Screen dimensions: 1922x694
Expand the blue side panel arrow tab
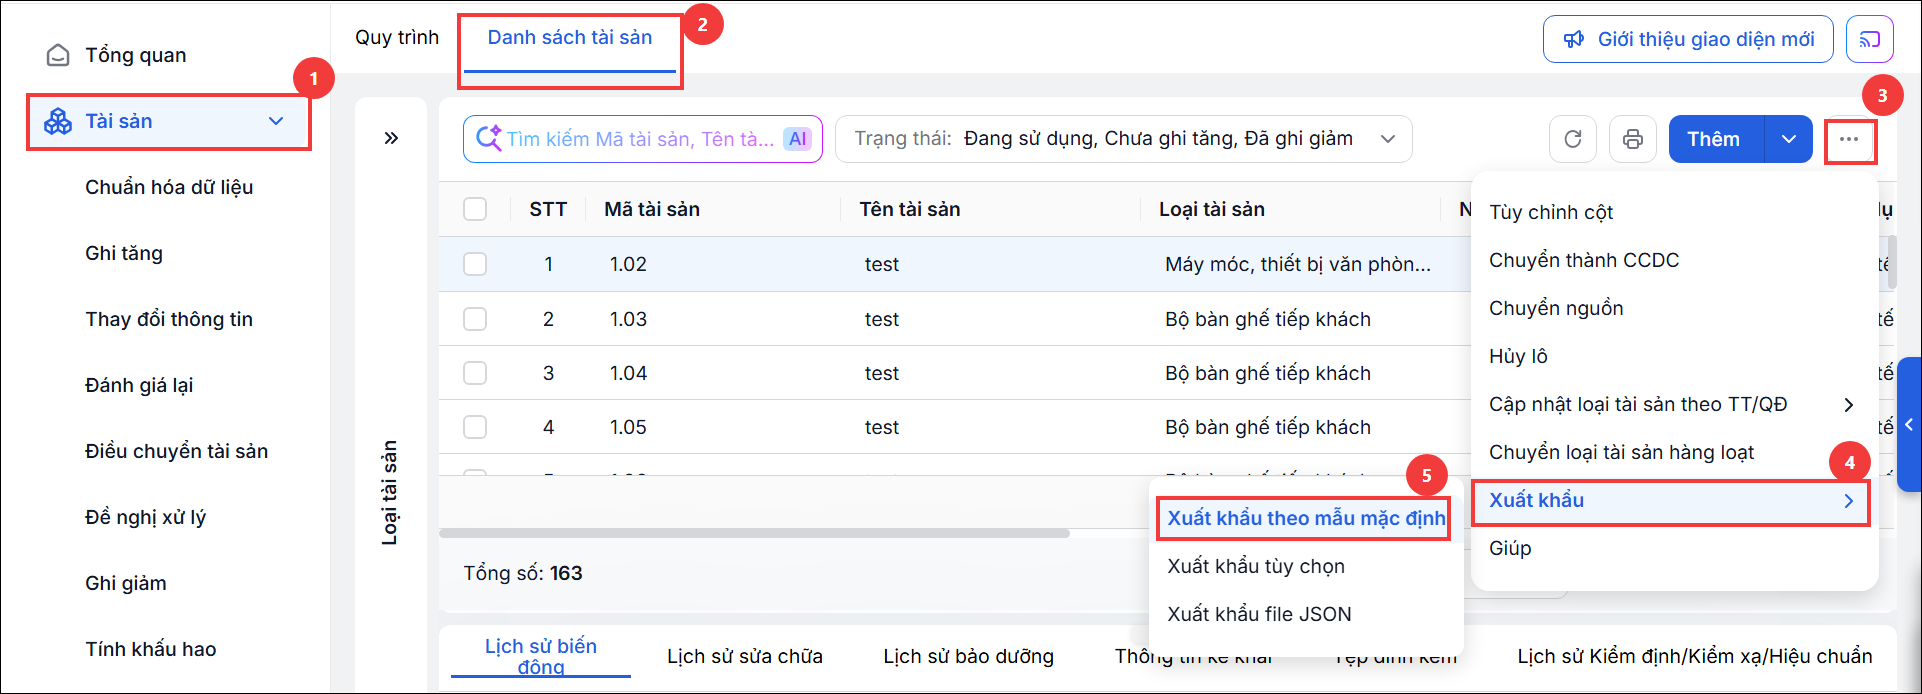click(1909, 424)
